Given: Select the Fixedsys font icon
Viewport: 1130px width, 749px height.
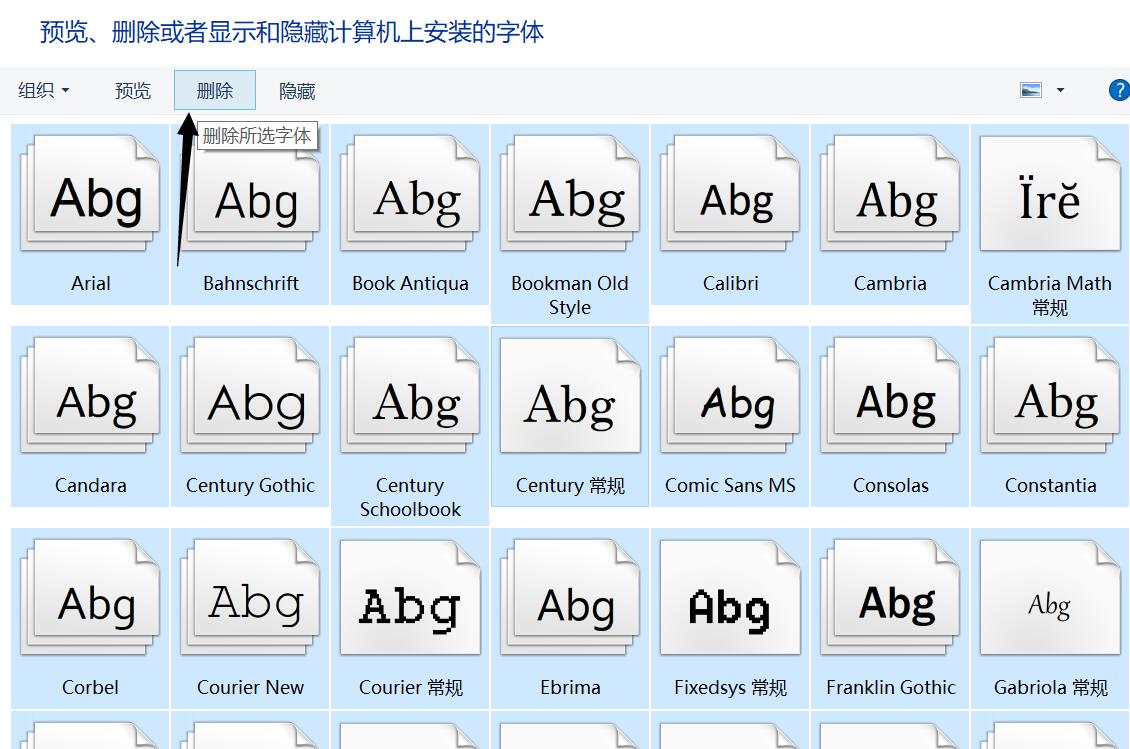Looking at the screenshot, I should coord(731,602).
